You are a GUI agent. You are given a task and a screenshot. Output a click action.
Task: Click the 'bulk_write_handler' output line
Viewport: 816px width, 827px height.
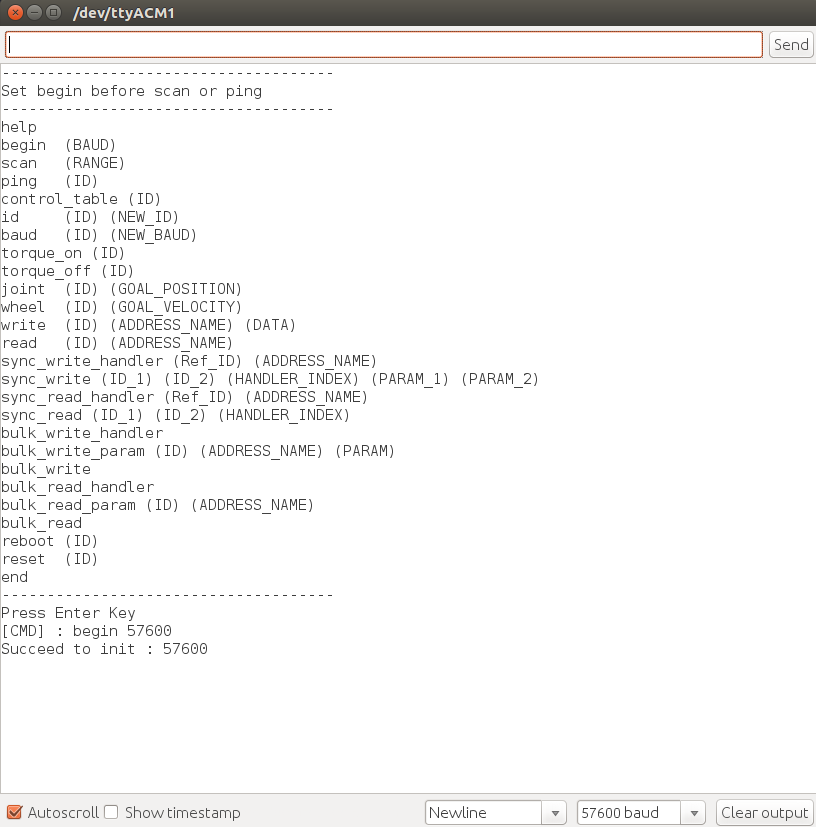coord(82,433)
